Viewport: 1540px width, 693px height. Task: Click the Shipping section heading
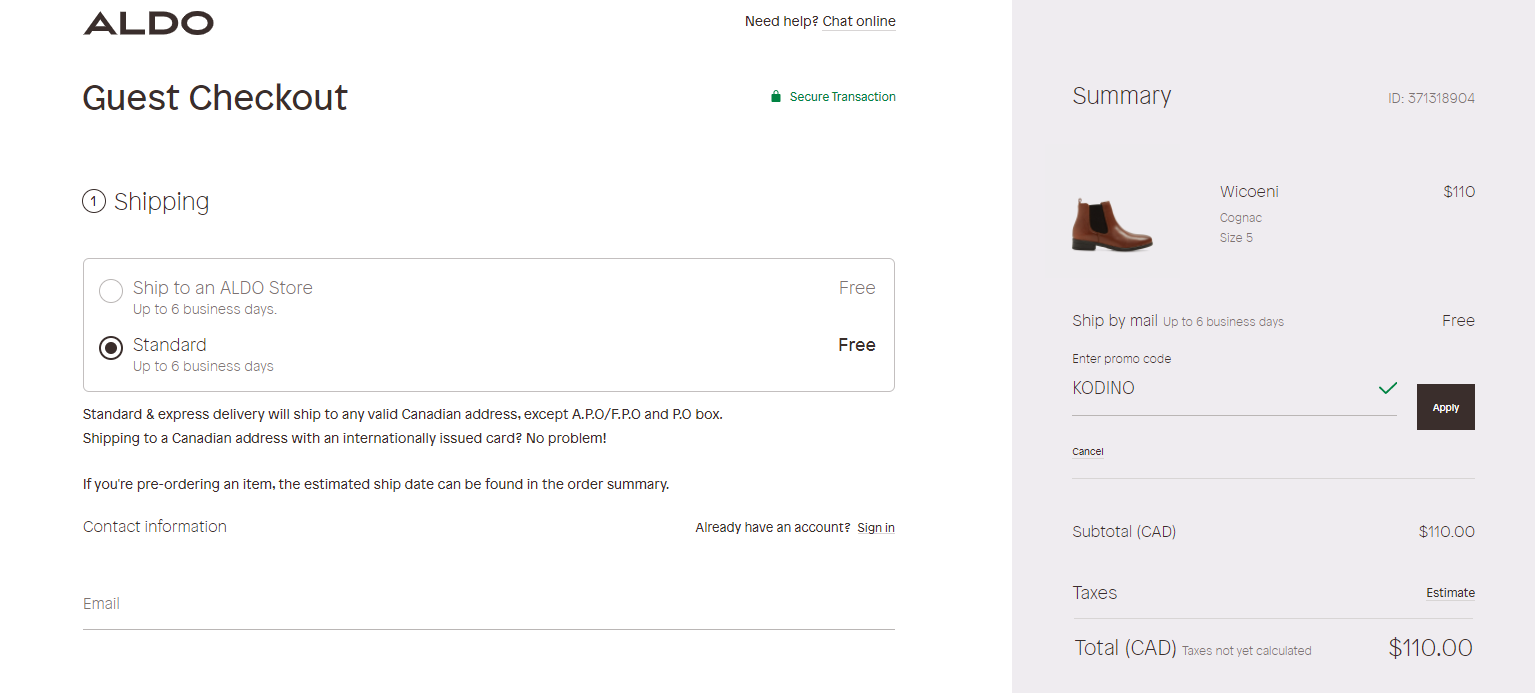(161, 202)
